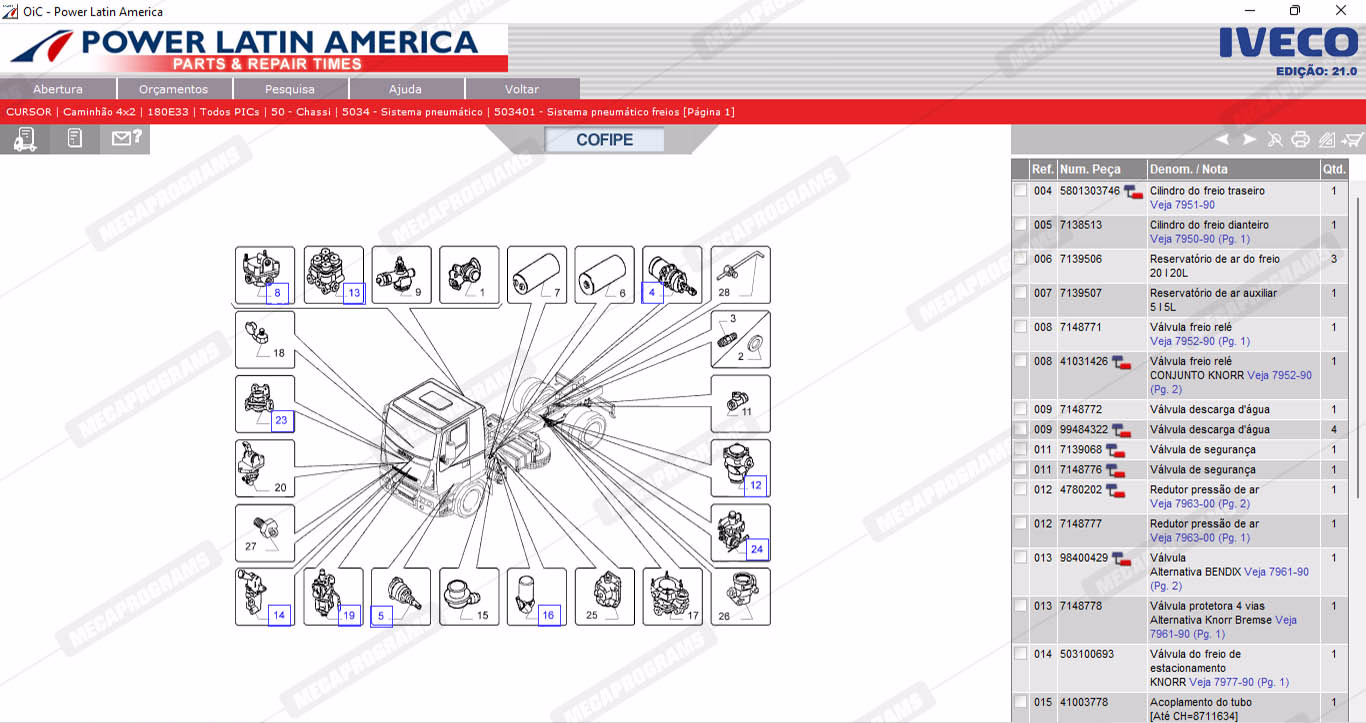Mark the checkbox for part 7148772
Screen dimensions: 1366x723
click(x=1020, y=409)
